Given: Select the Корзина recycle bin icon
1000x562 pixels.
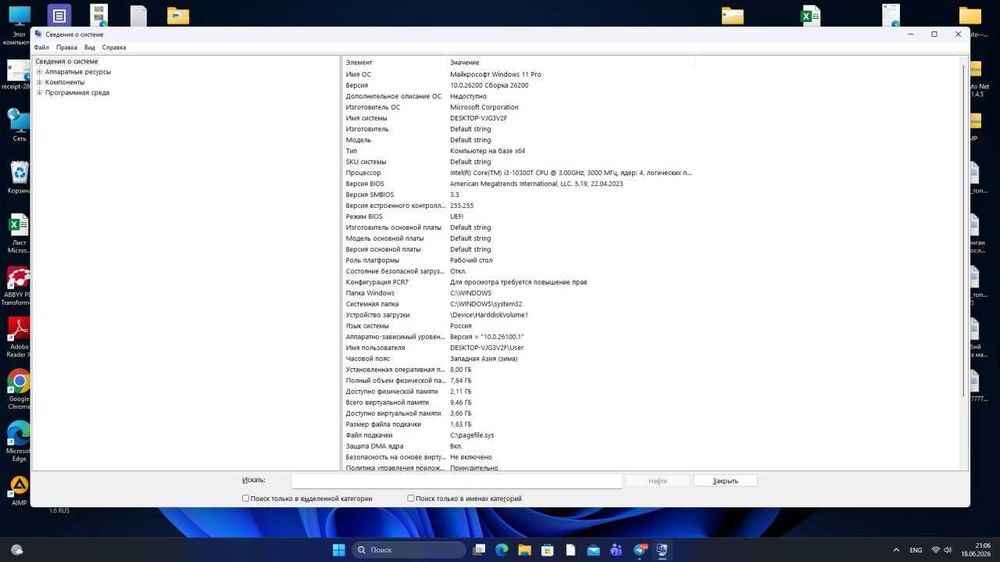Looking at the screenshot, I should [x=18, y=177].
